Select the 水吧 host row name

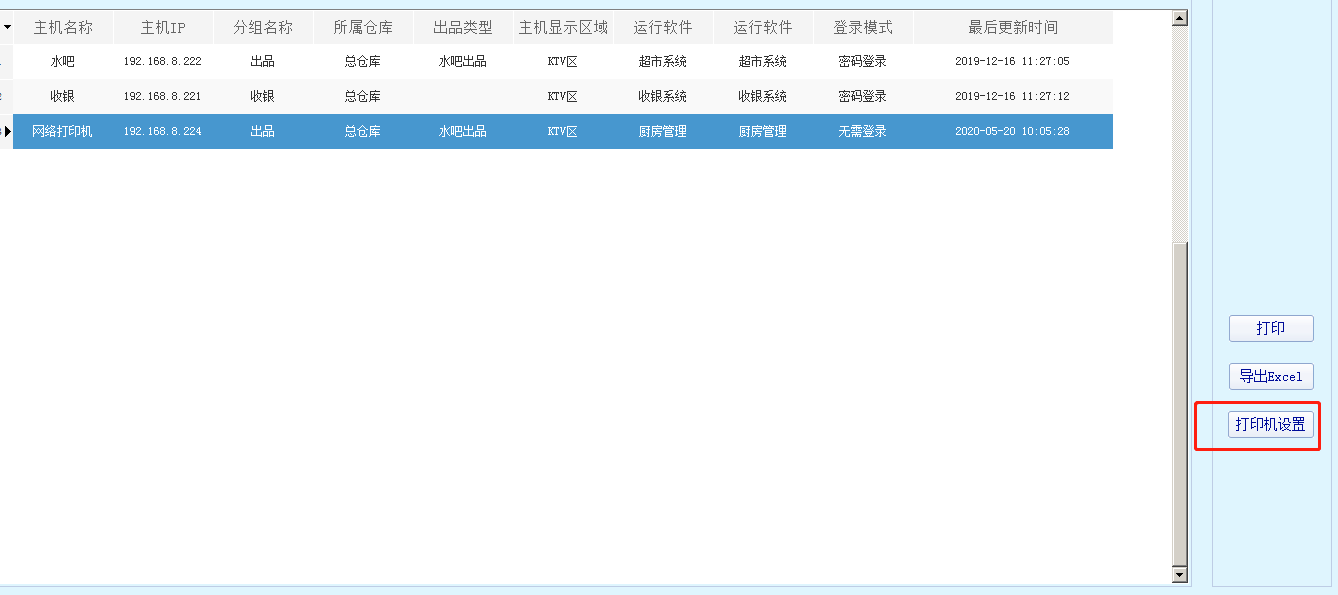(x=63, y=61)
